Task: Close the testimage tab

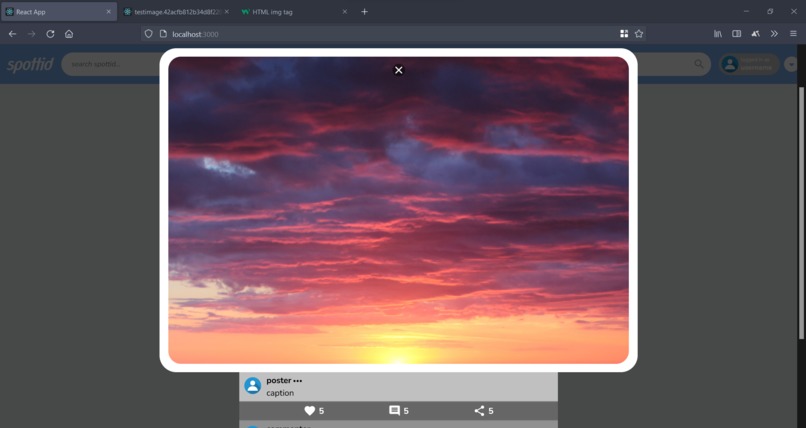Action: click(227, 12)
